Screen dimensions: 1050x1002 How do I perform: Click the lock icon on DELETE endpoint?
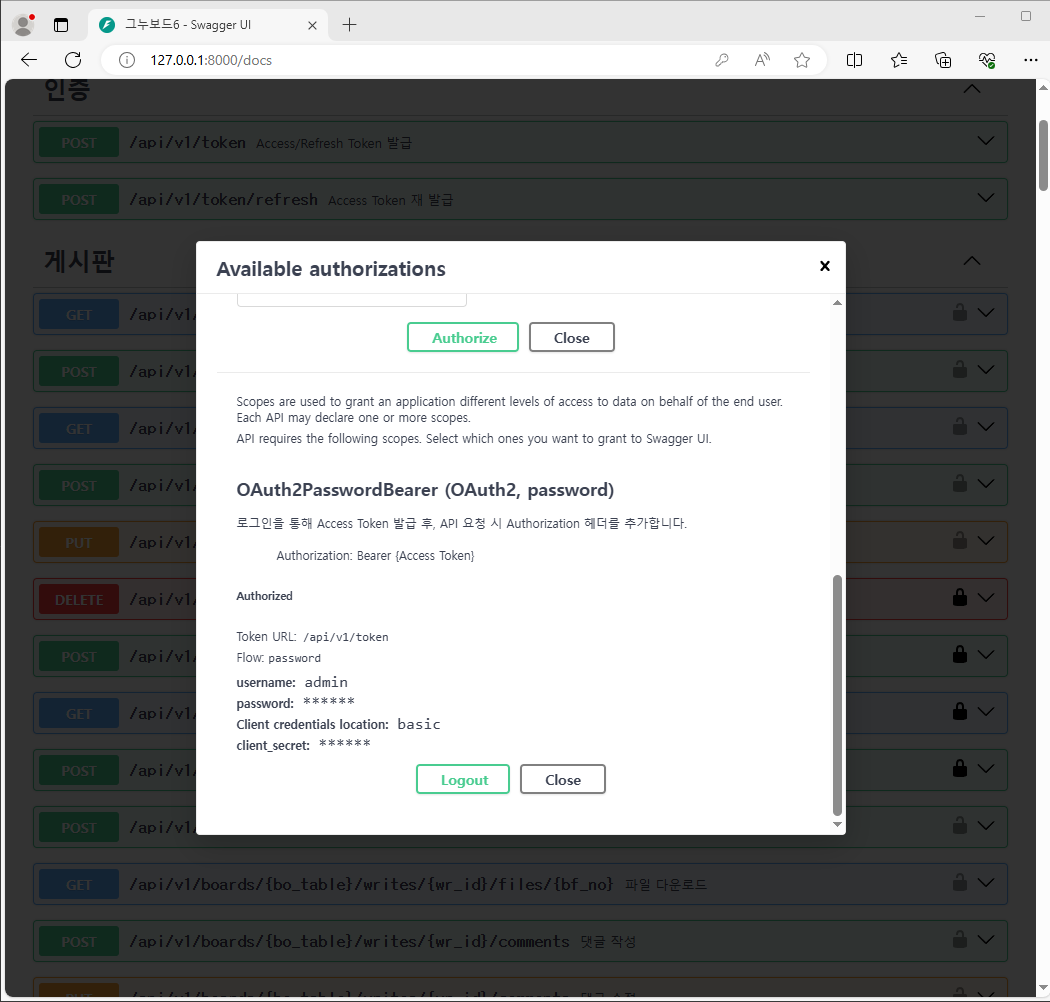click(x=959, y=598)
